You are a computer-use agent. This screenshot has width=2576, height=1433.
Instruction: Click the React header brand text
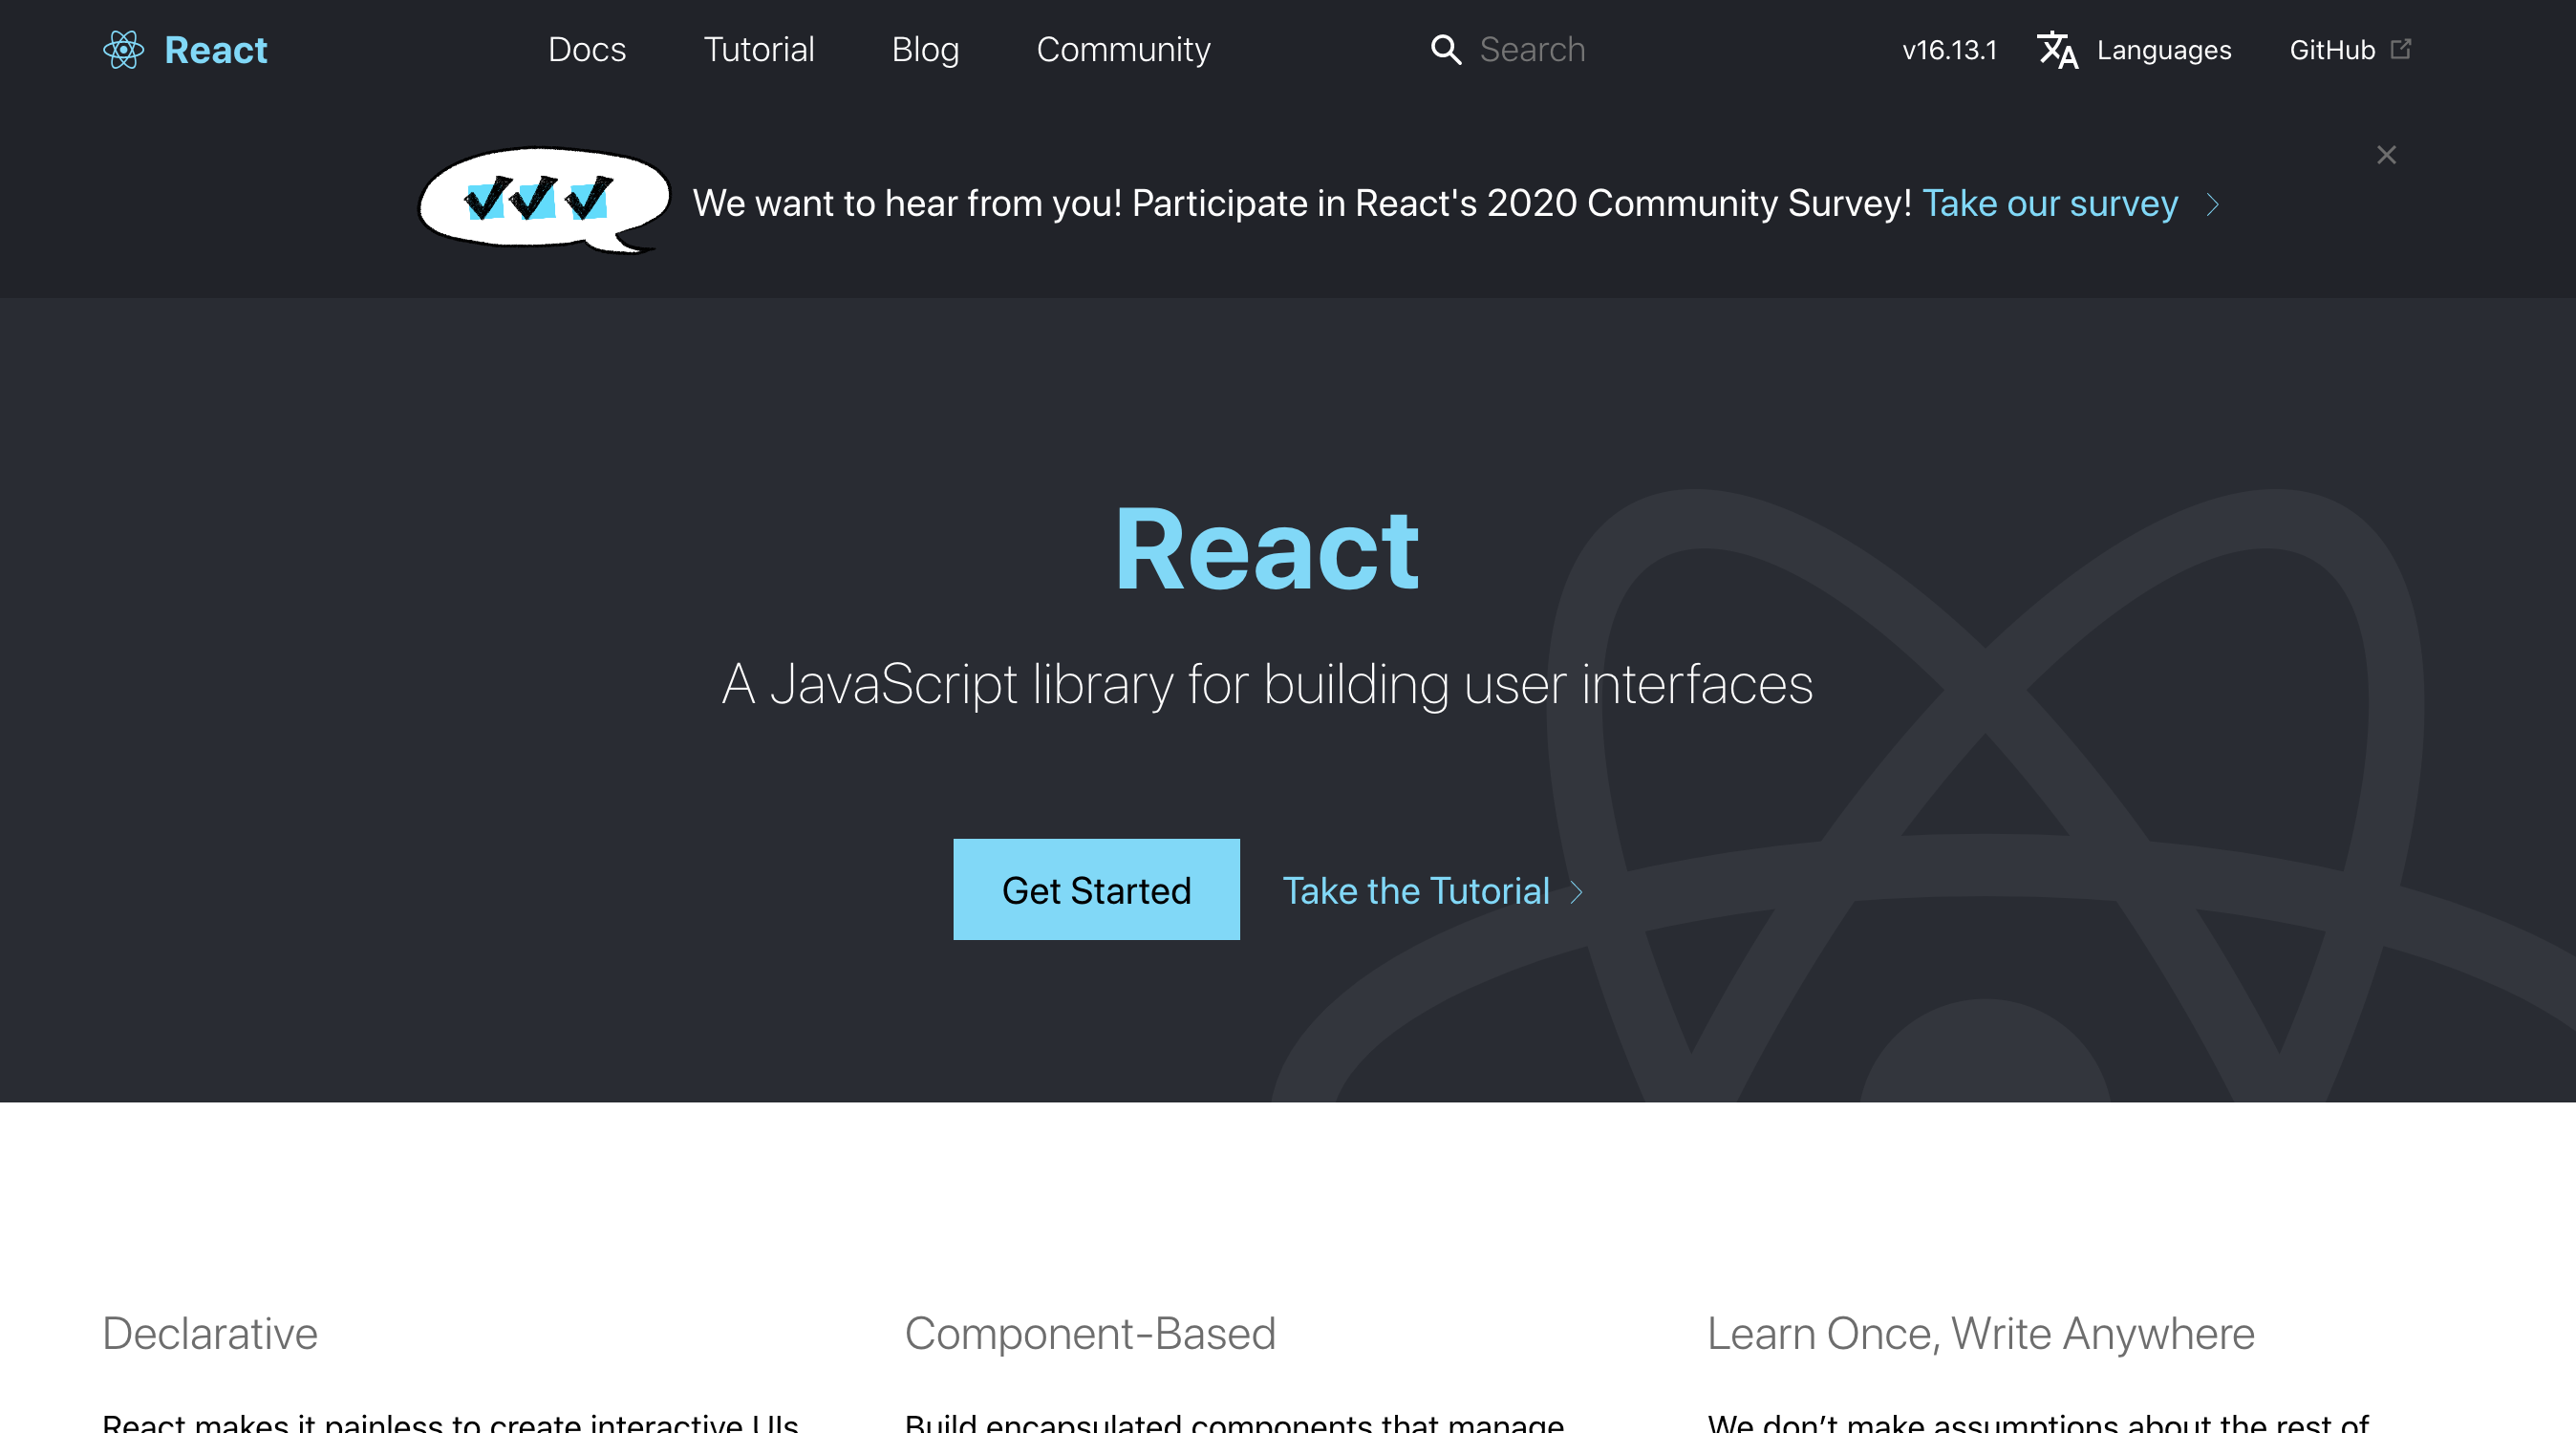[216, 49]
